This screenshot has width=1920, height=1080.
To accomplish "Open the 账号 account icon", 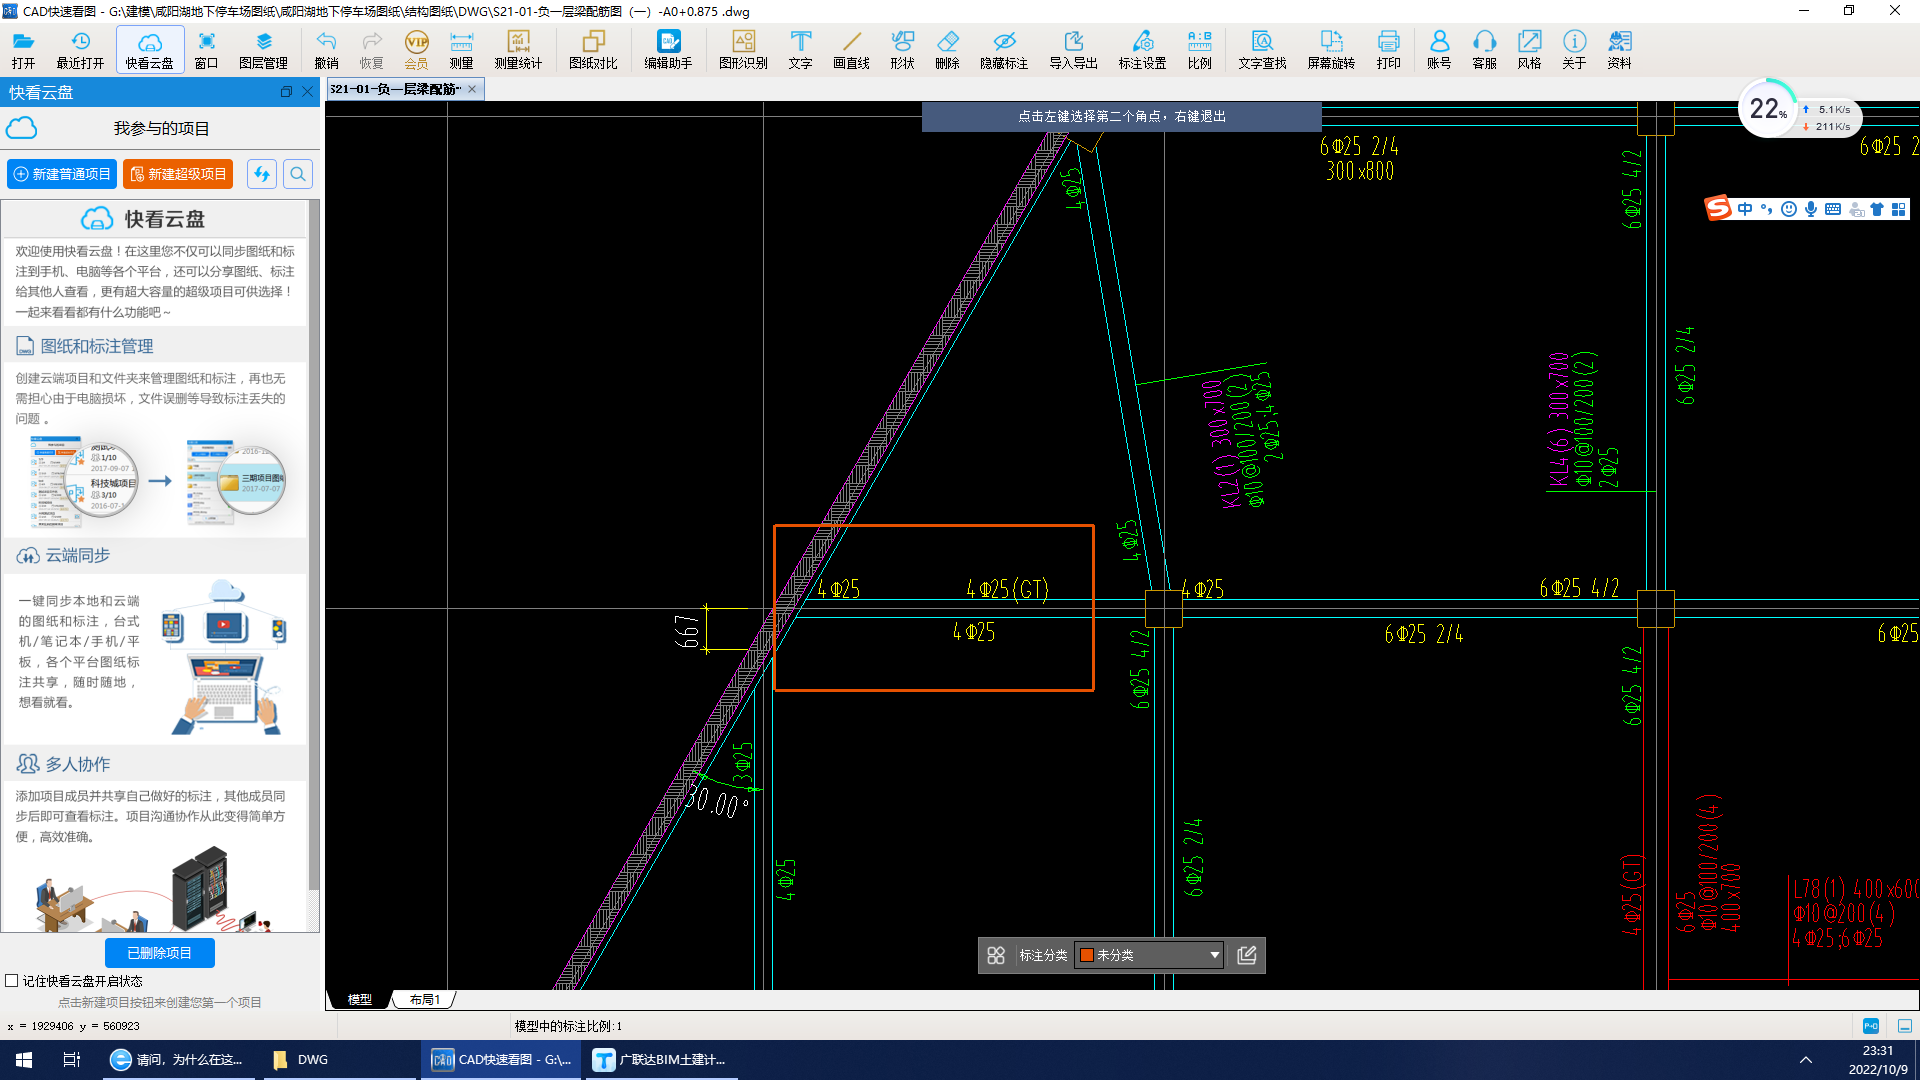I will (1439, 49).
